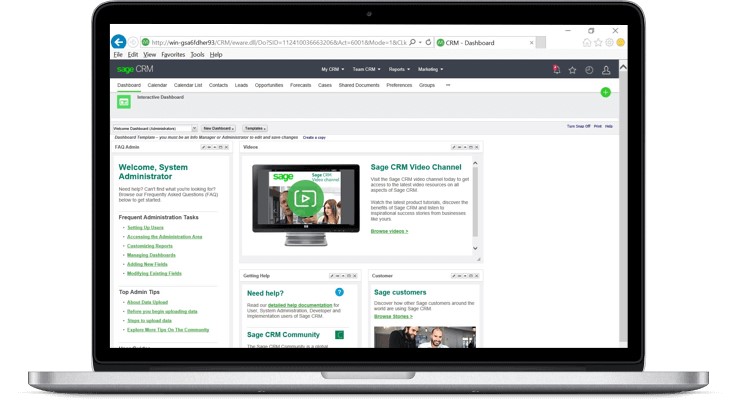This screenshot has width=737, height=400.
Task: Edit the Videos gadget with pencil icon
Action: (x=454, y=147)
